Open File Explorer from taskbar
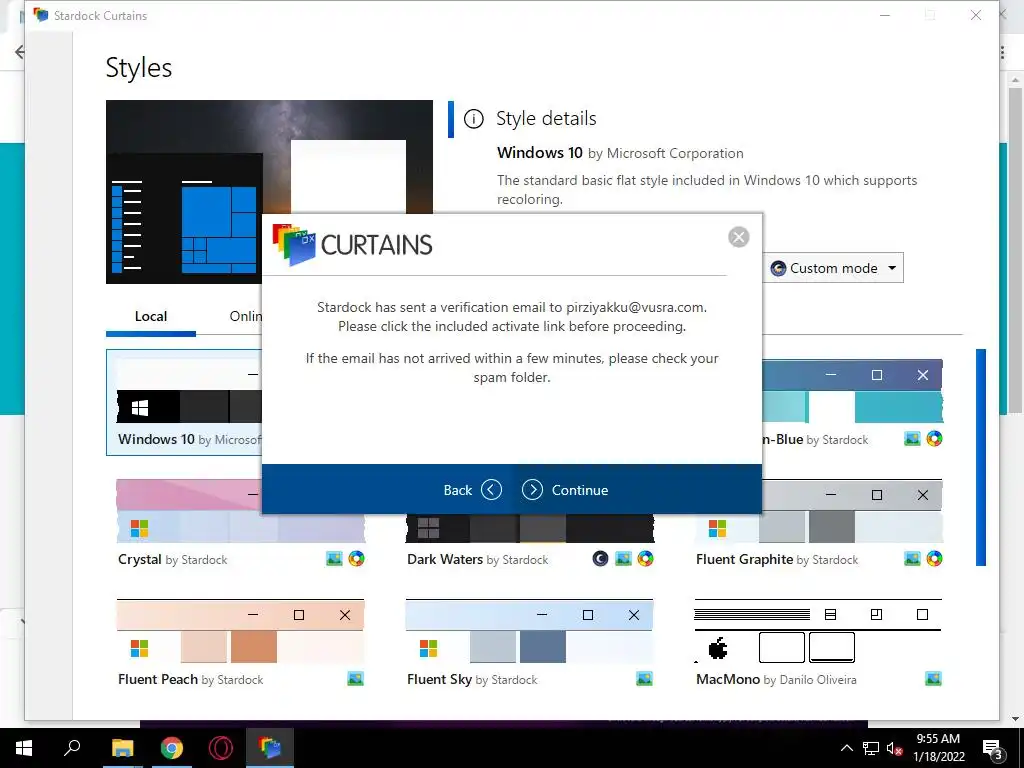 (122, 748)
